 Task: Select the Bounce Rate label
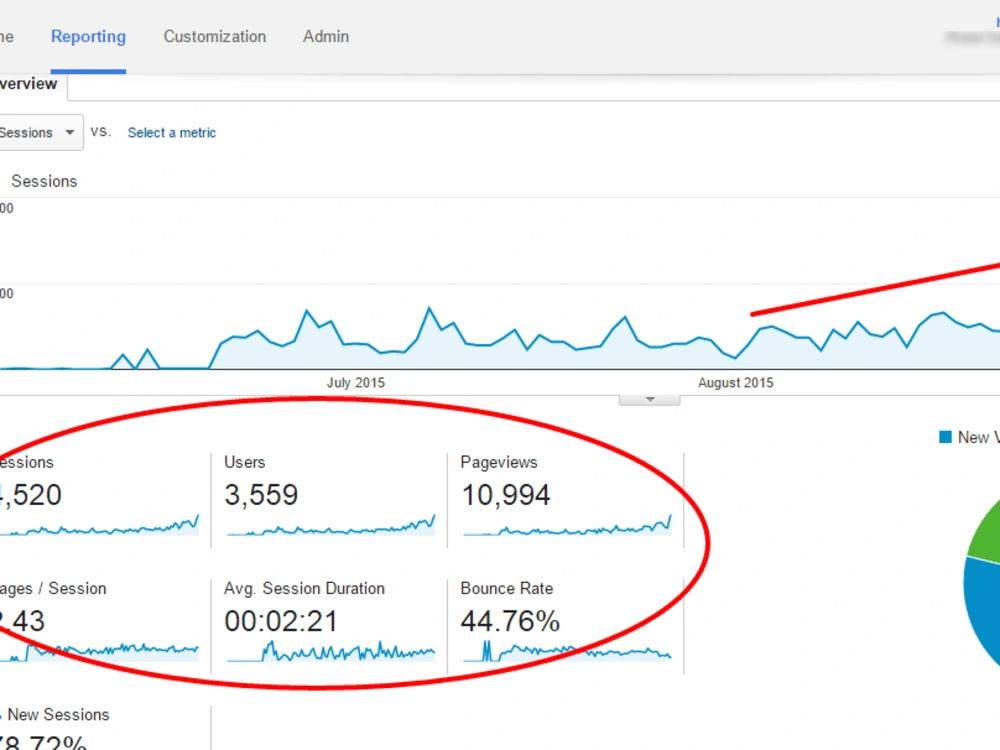pyautogui.click(x=506, y=588)
